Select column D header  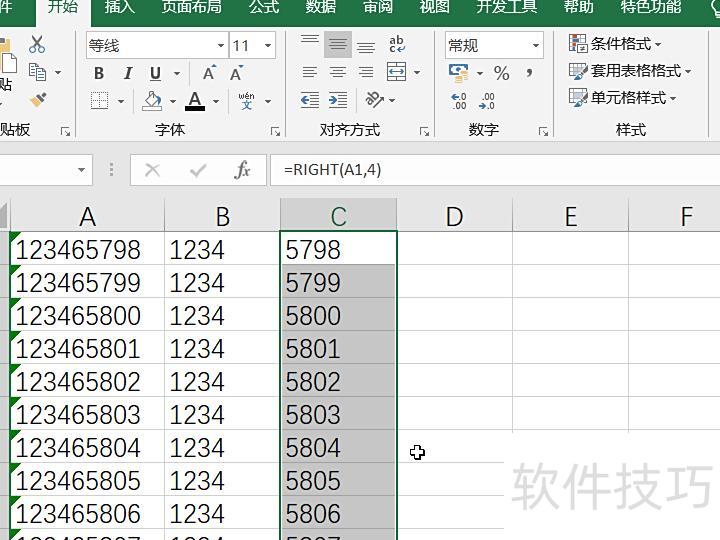tap(455, 216)
